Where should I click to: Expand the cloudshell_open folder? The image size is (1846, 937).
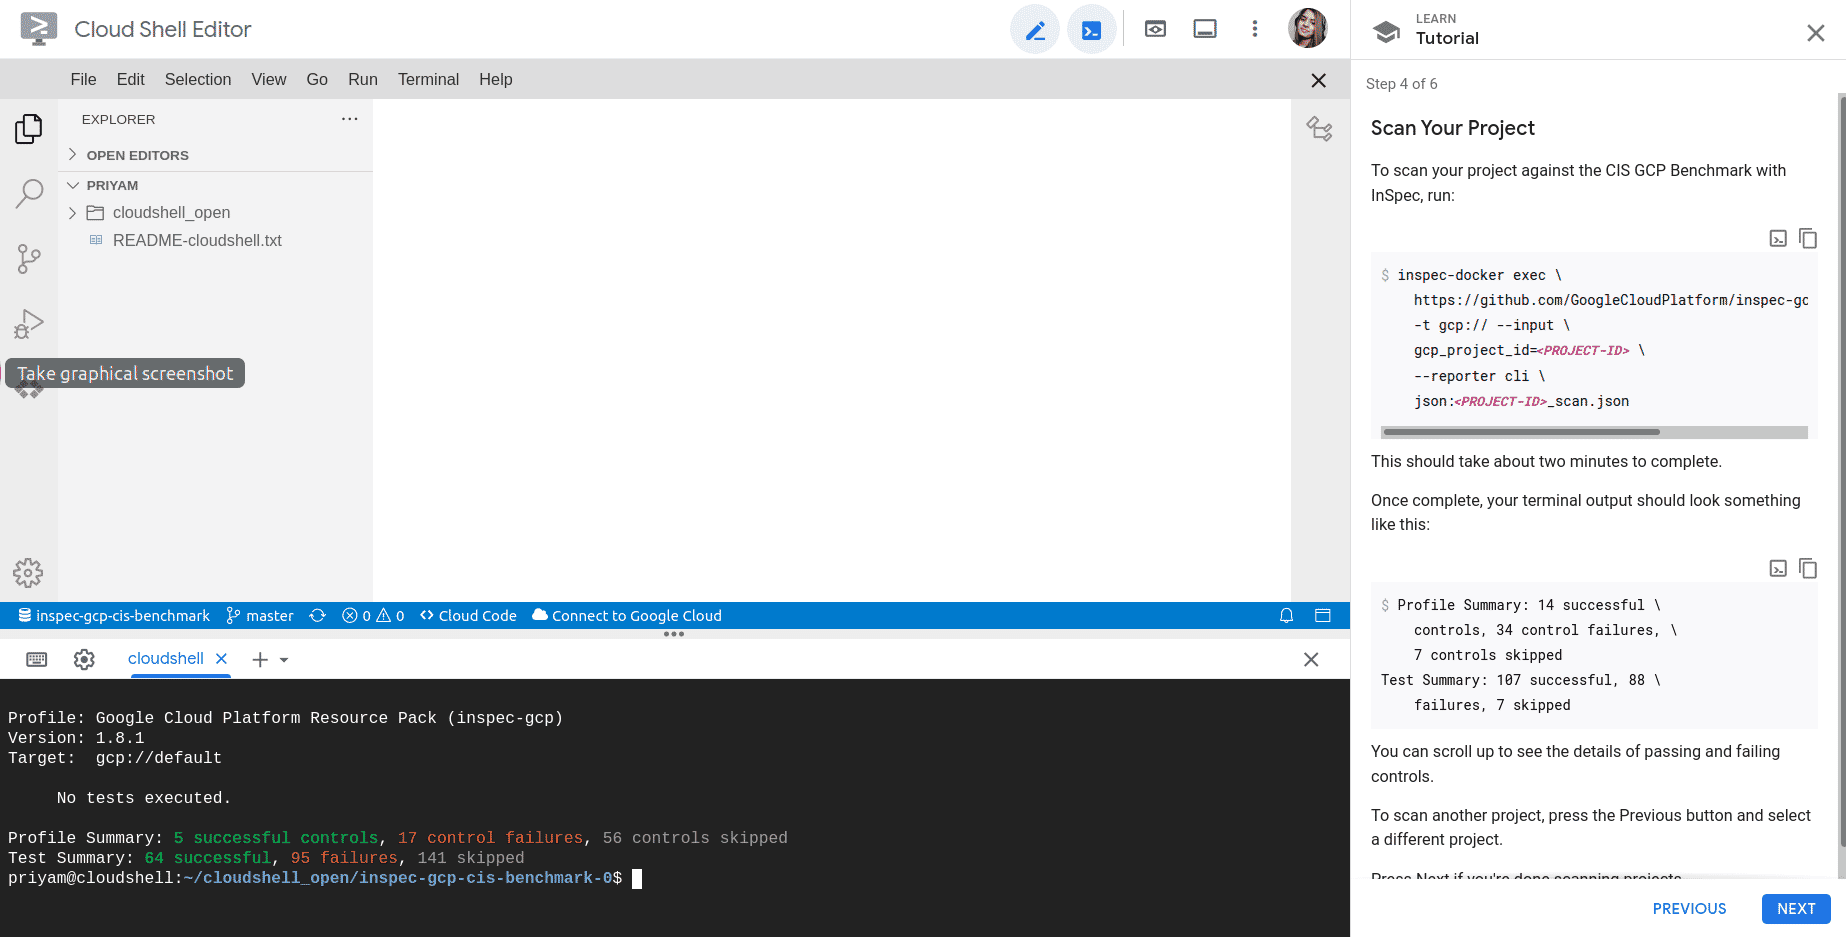pyautogui.click(x=215, y=212)
